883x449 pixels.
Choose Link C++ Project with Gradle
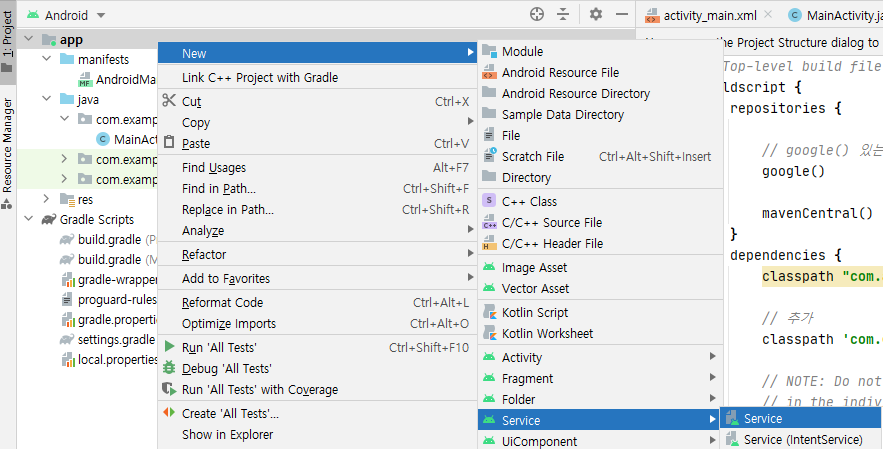[x=318, y=78]
